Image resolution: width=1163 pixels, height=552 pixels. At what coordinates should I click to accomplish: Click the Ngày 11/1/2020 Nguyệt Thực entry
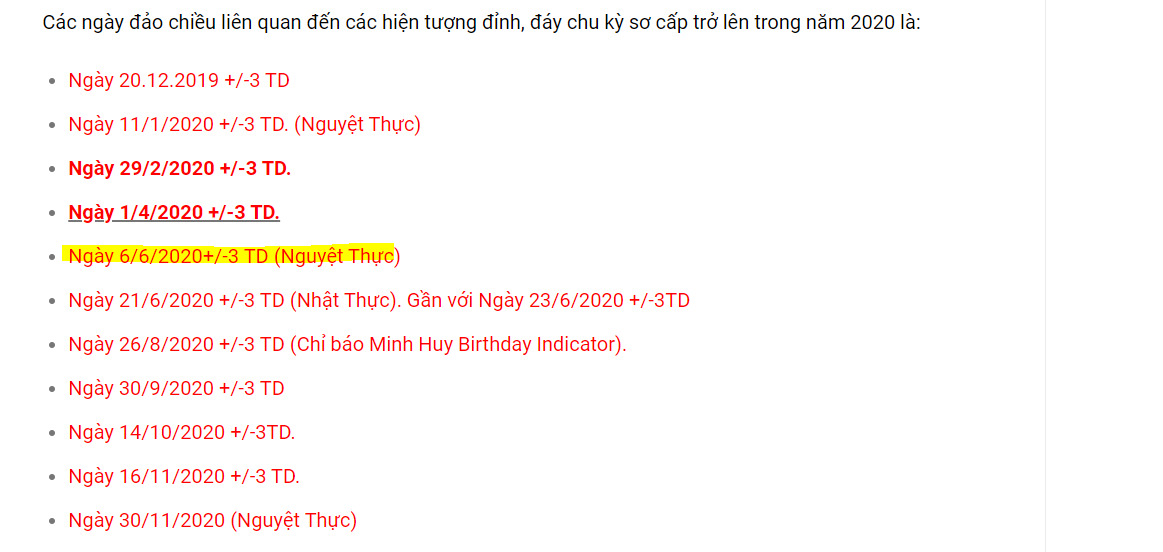245,125
